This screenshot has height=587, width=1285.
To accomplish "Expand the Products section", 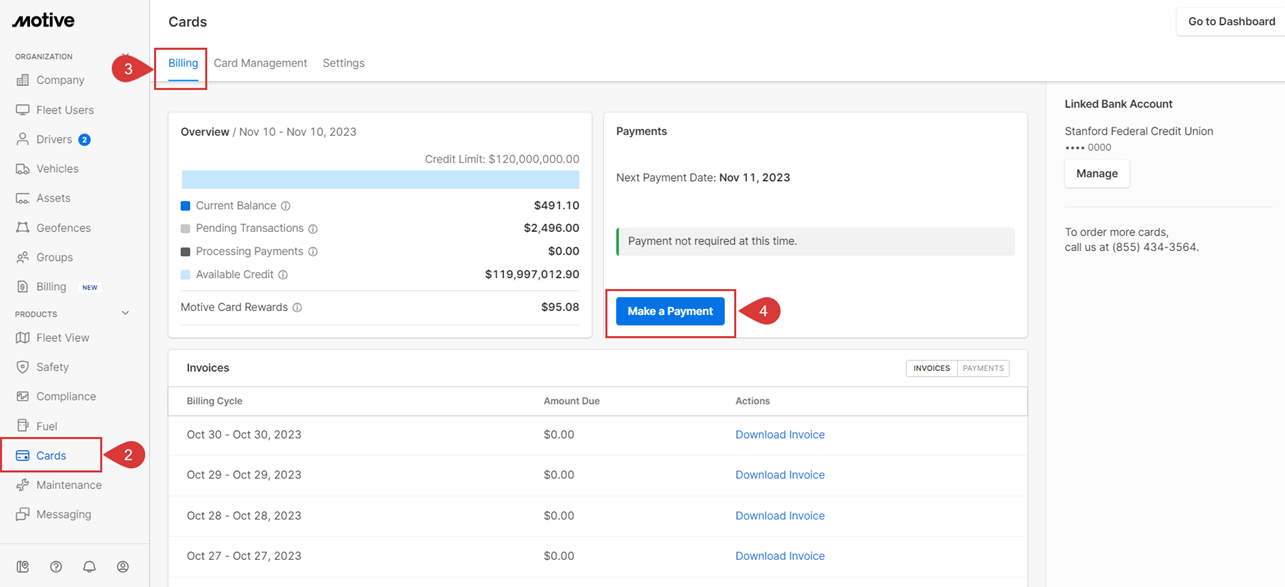I will pyautogui.click(x=125, y=312).
